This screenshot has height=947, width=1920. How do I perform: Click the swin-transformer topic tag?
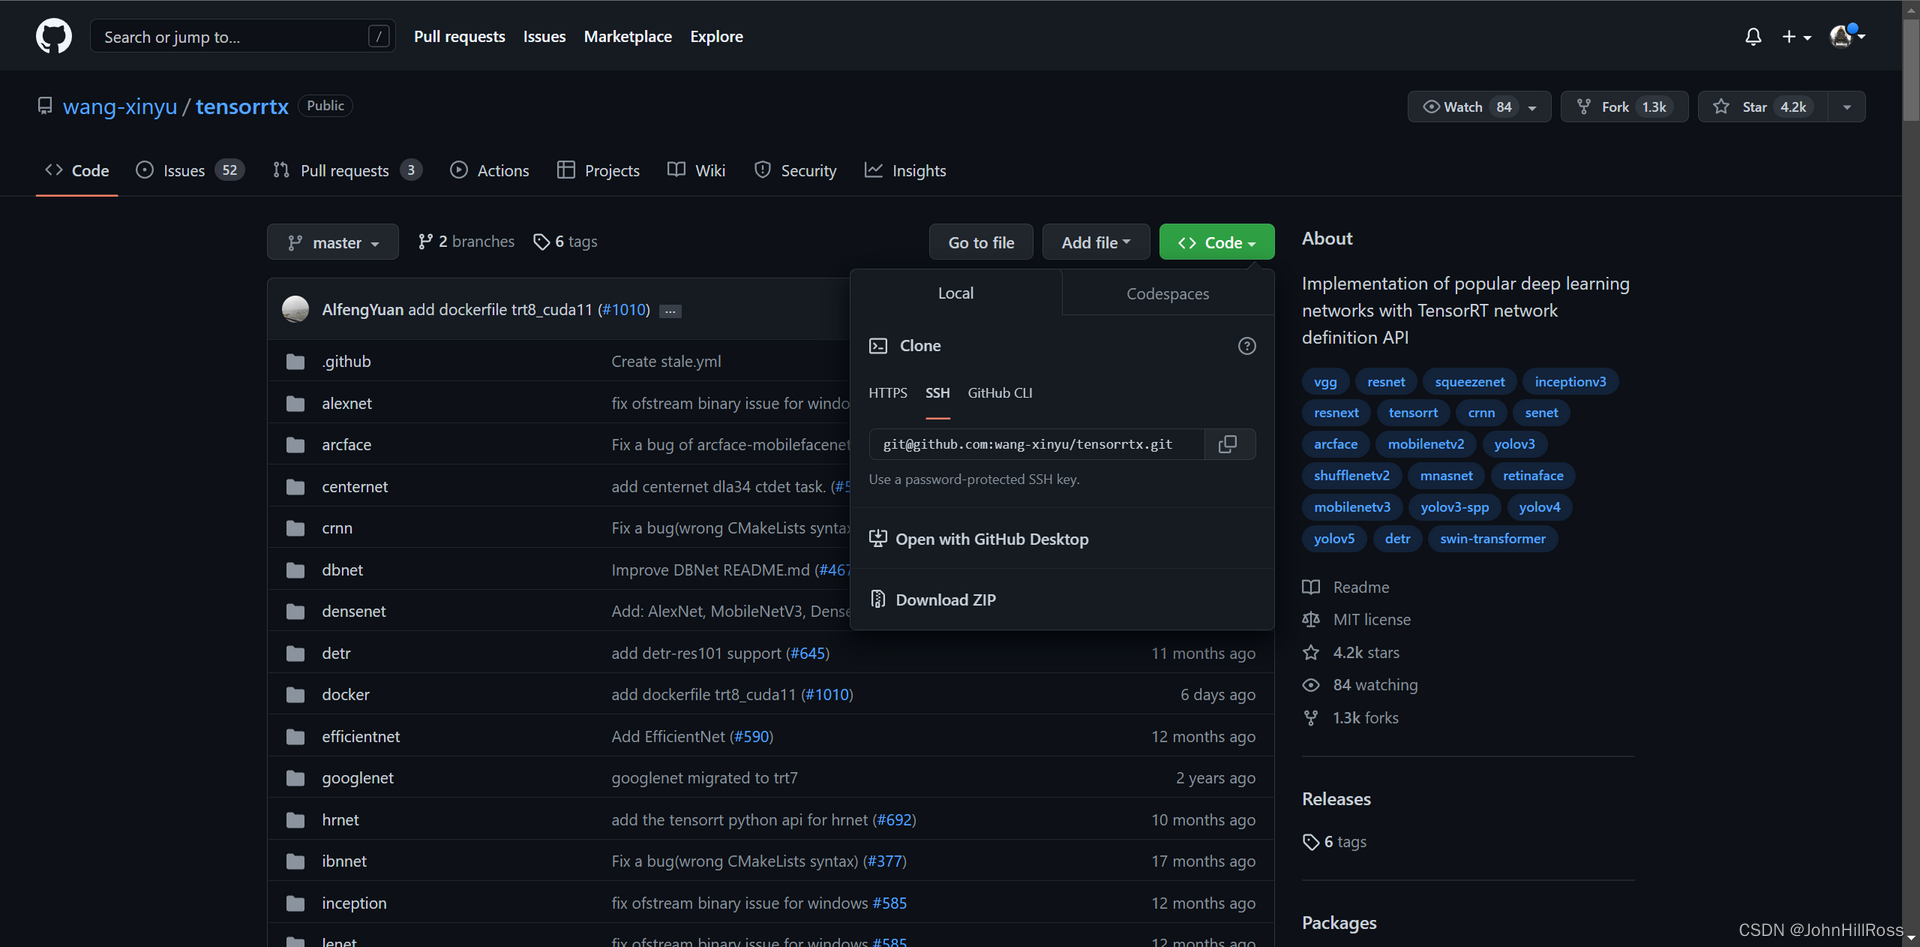1493,538
